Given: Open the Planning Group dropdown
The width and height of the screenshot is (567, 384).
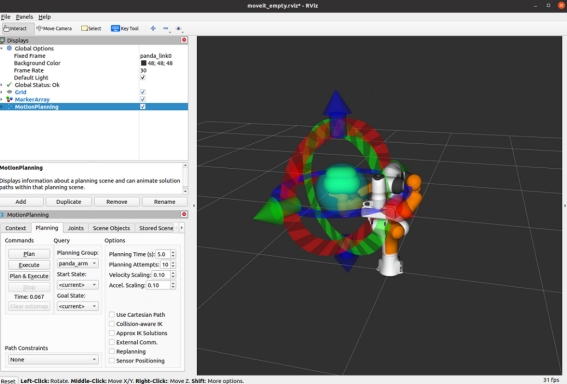Looking at the screenshot, I should coord(77,263).
